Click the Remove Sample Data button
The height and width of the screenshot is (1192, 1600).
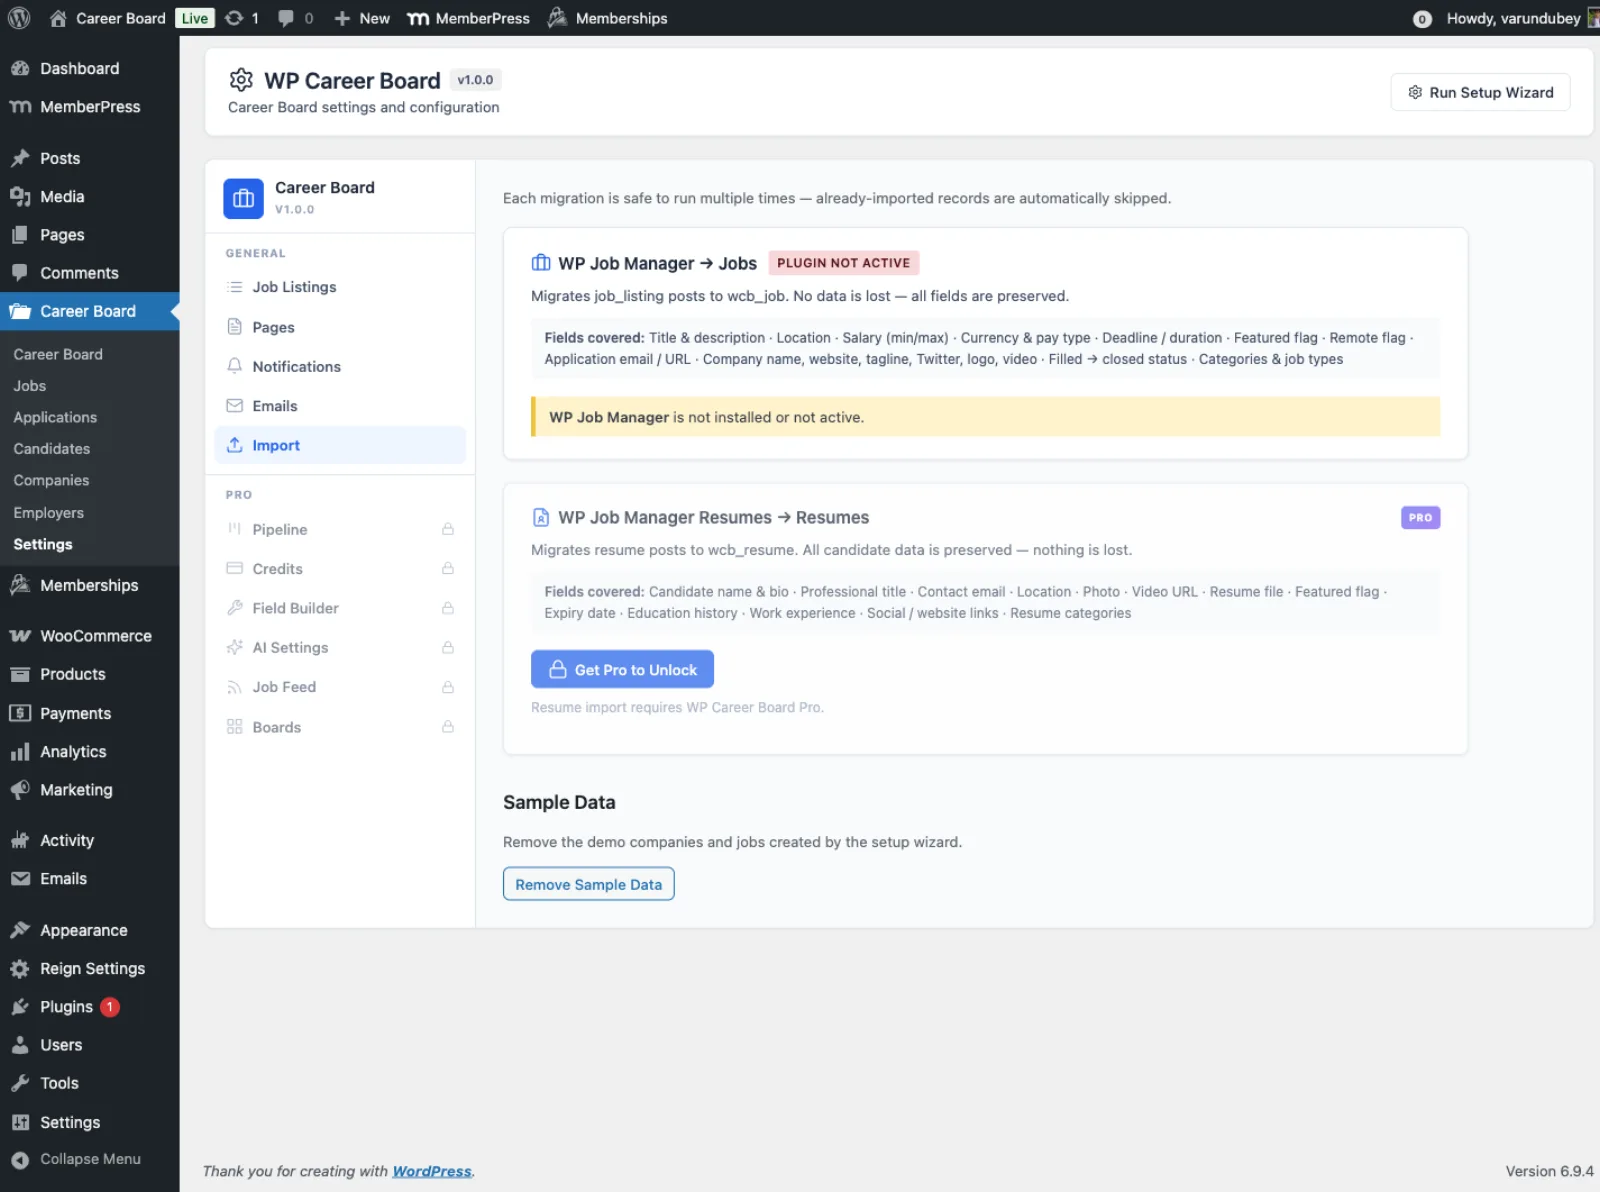click(589, 885)
